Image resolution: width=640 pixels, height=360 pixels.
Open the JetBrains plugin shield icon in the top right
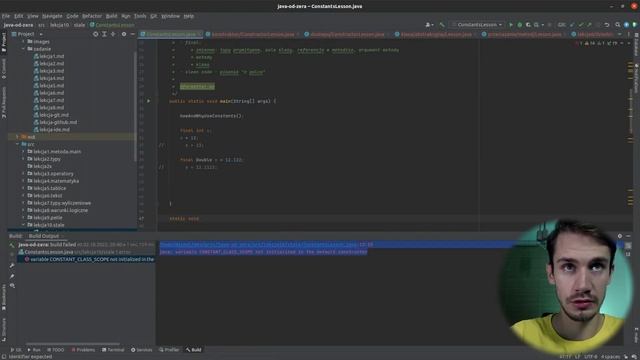click(x=635, y=25)
